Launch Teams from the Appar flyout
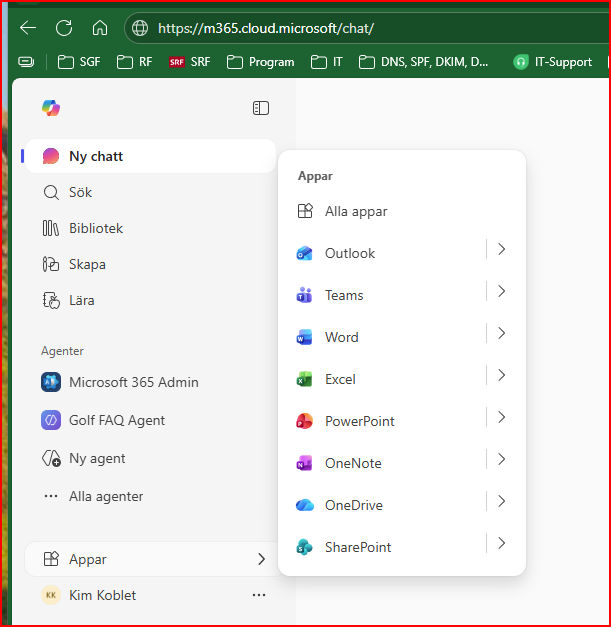This screenshot has width=611, height=627. tap(386, 295)
